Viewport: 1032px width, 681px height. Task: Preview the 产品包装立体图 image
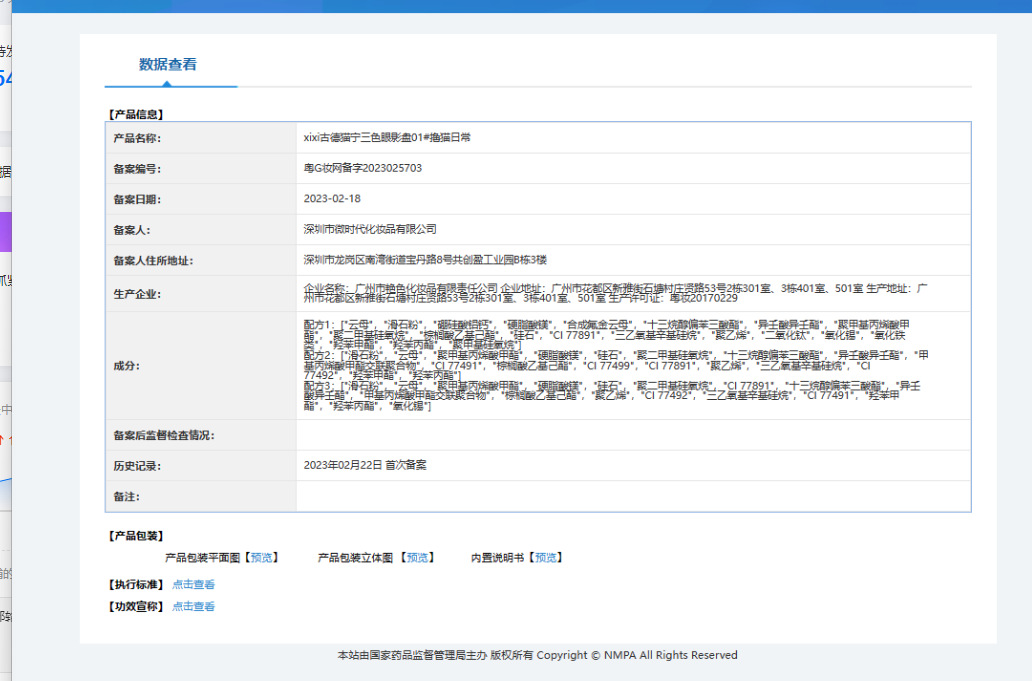tap(417, 557)
